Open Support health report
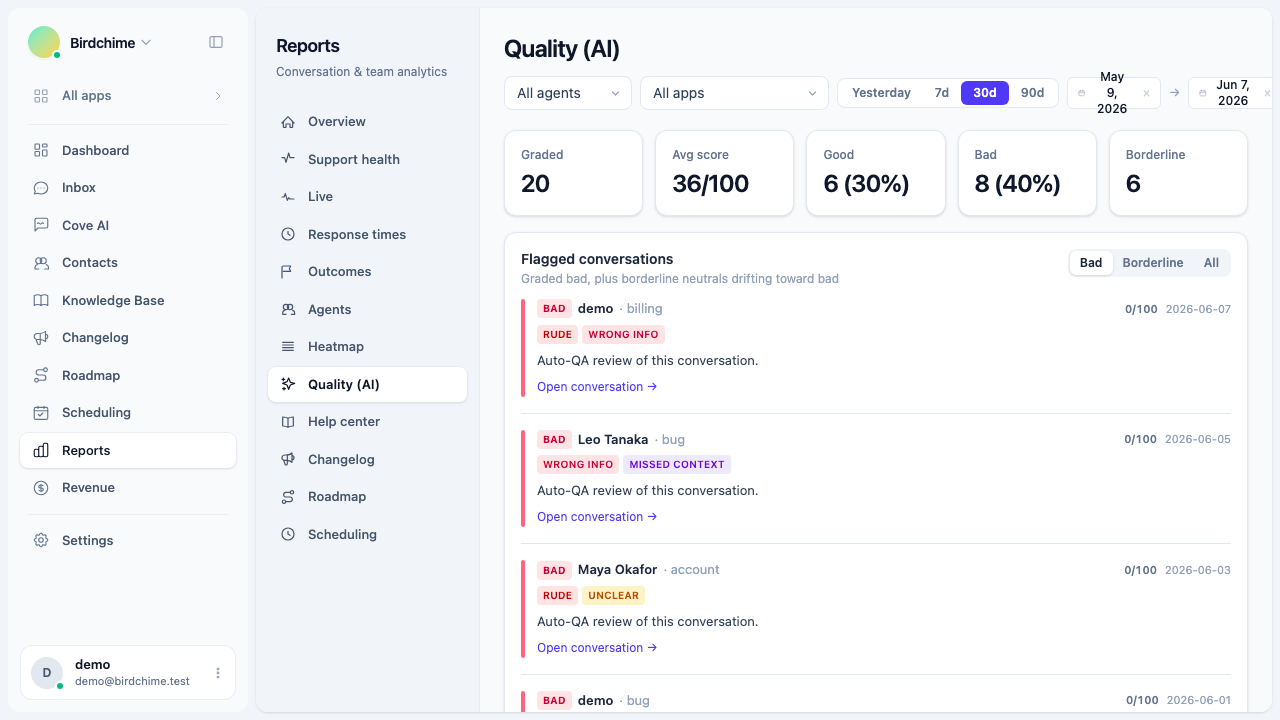1280x720 pixels. (367, 159)
